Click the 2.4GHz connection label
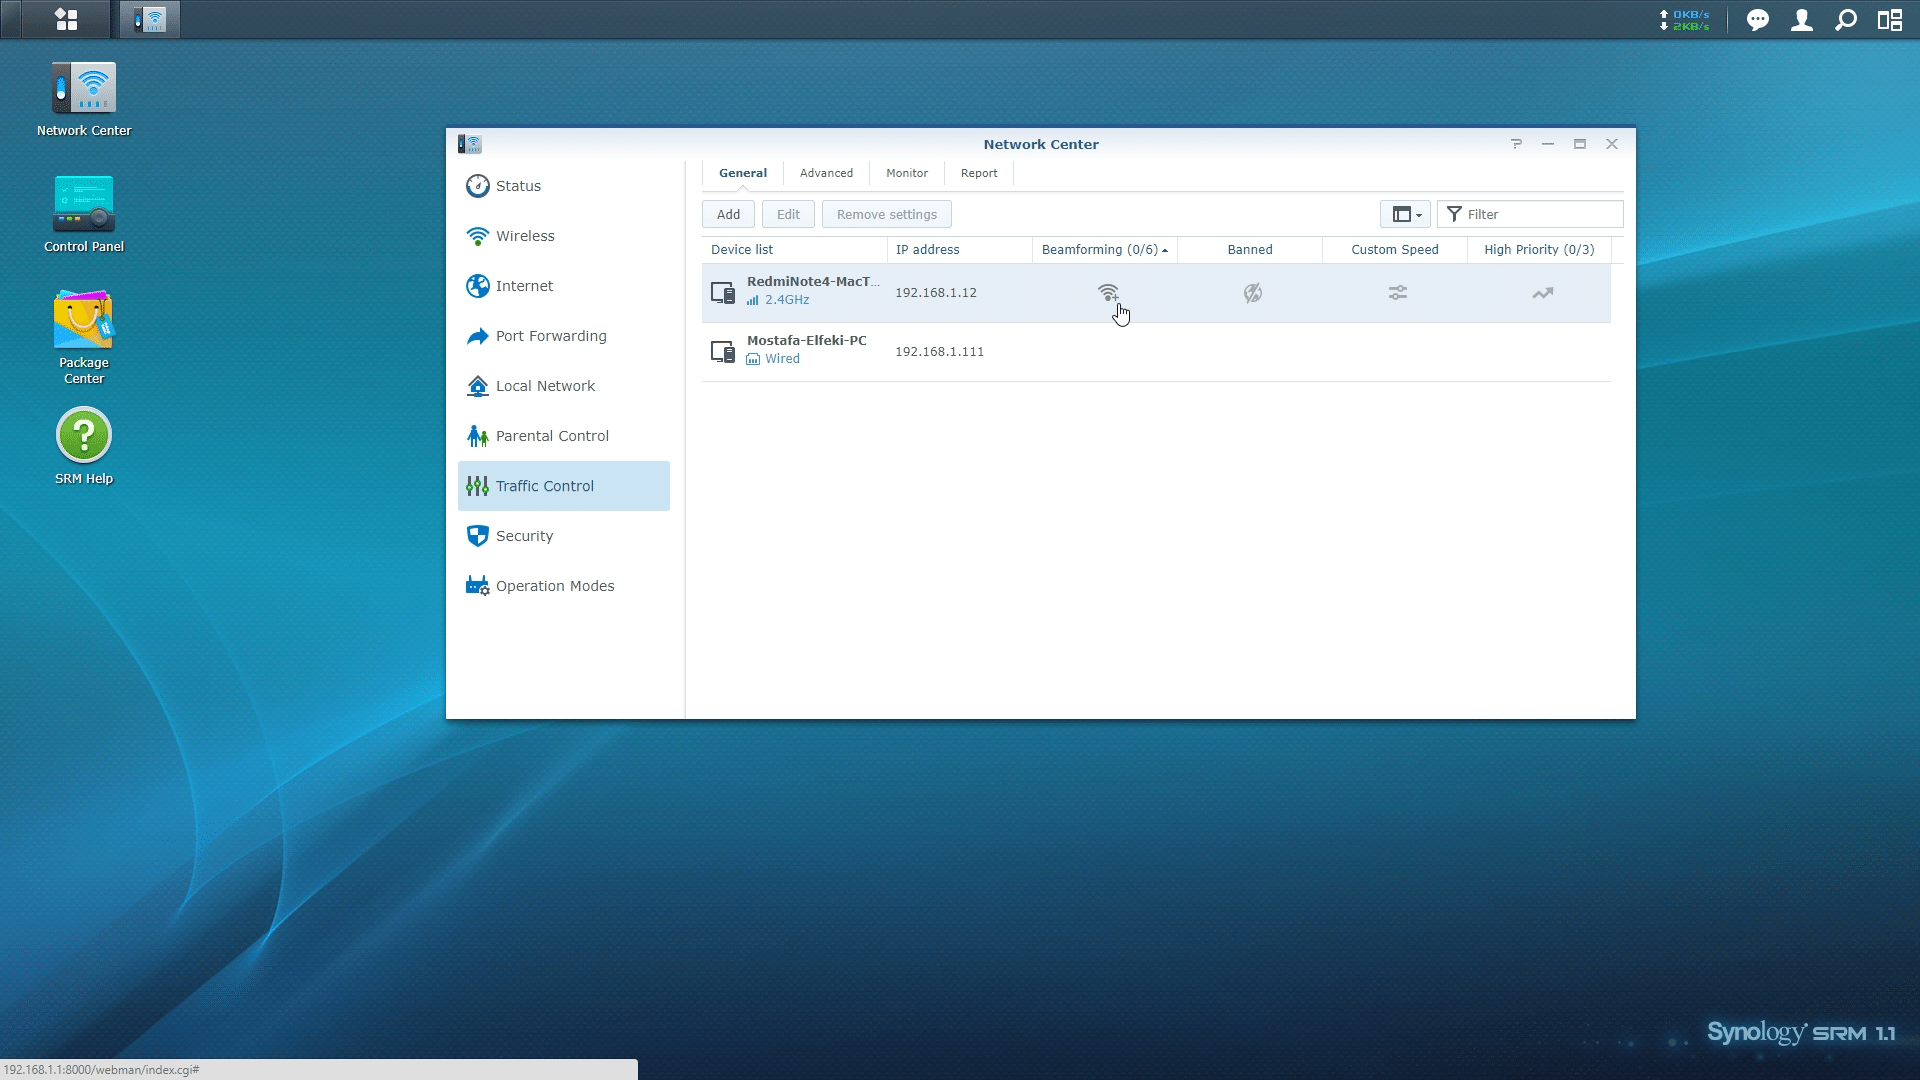Screen dimensions: 1920x1080 point(786,300)
